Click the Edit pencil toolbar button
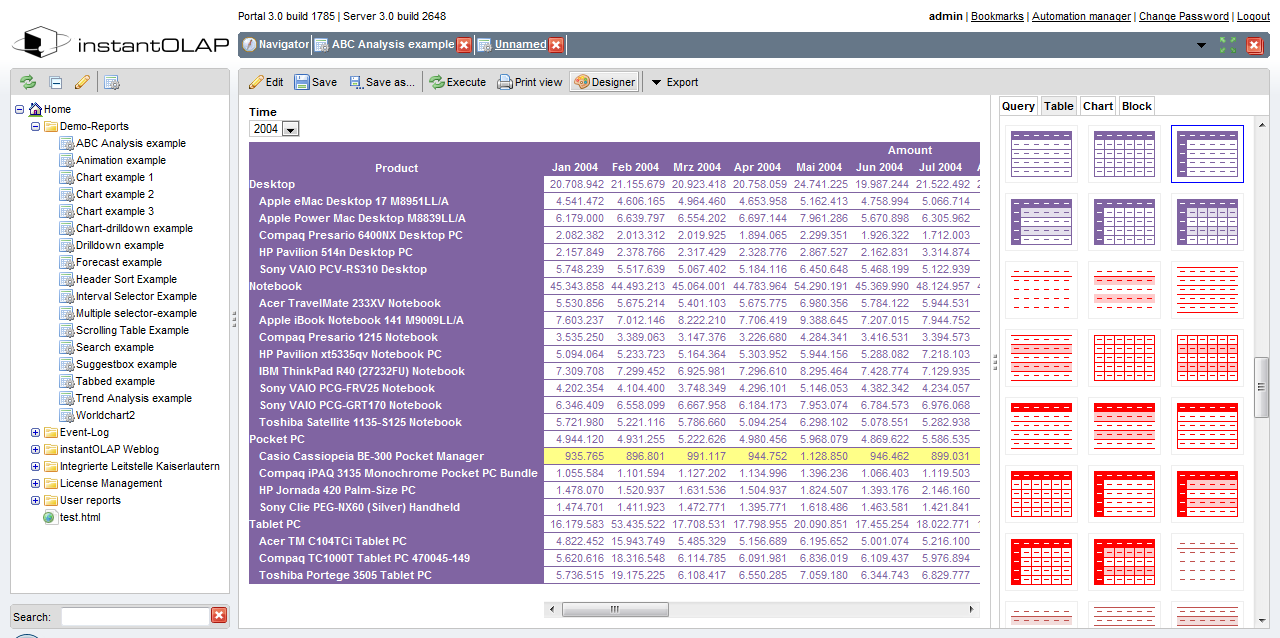The width and height of the screenshot is (1280, 638). click(x=266, y=82)
